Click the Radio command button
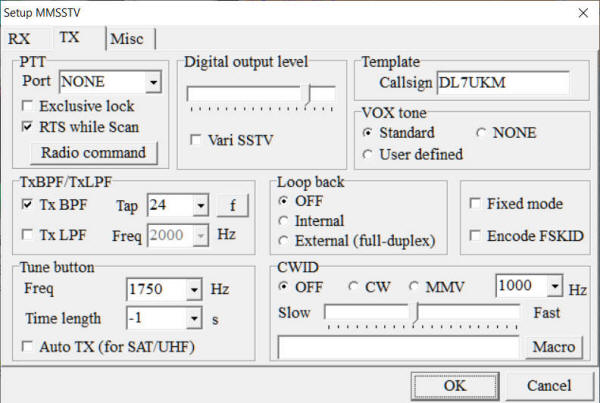The width and height of the screenshot is (600, 403). coord(94,153)
